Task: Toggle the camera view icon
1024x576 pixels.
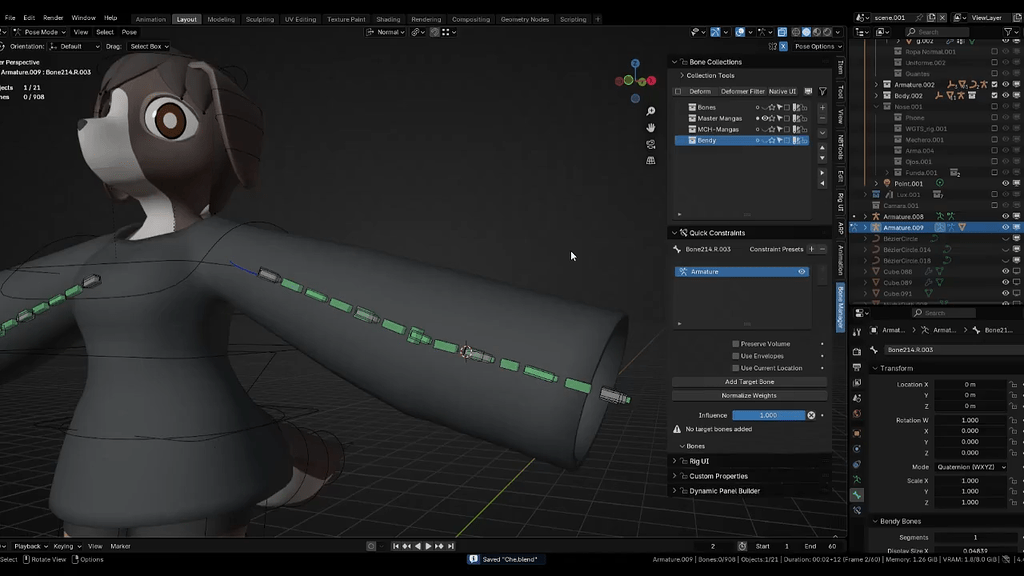Action: (x=650, y=144)
